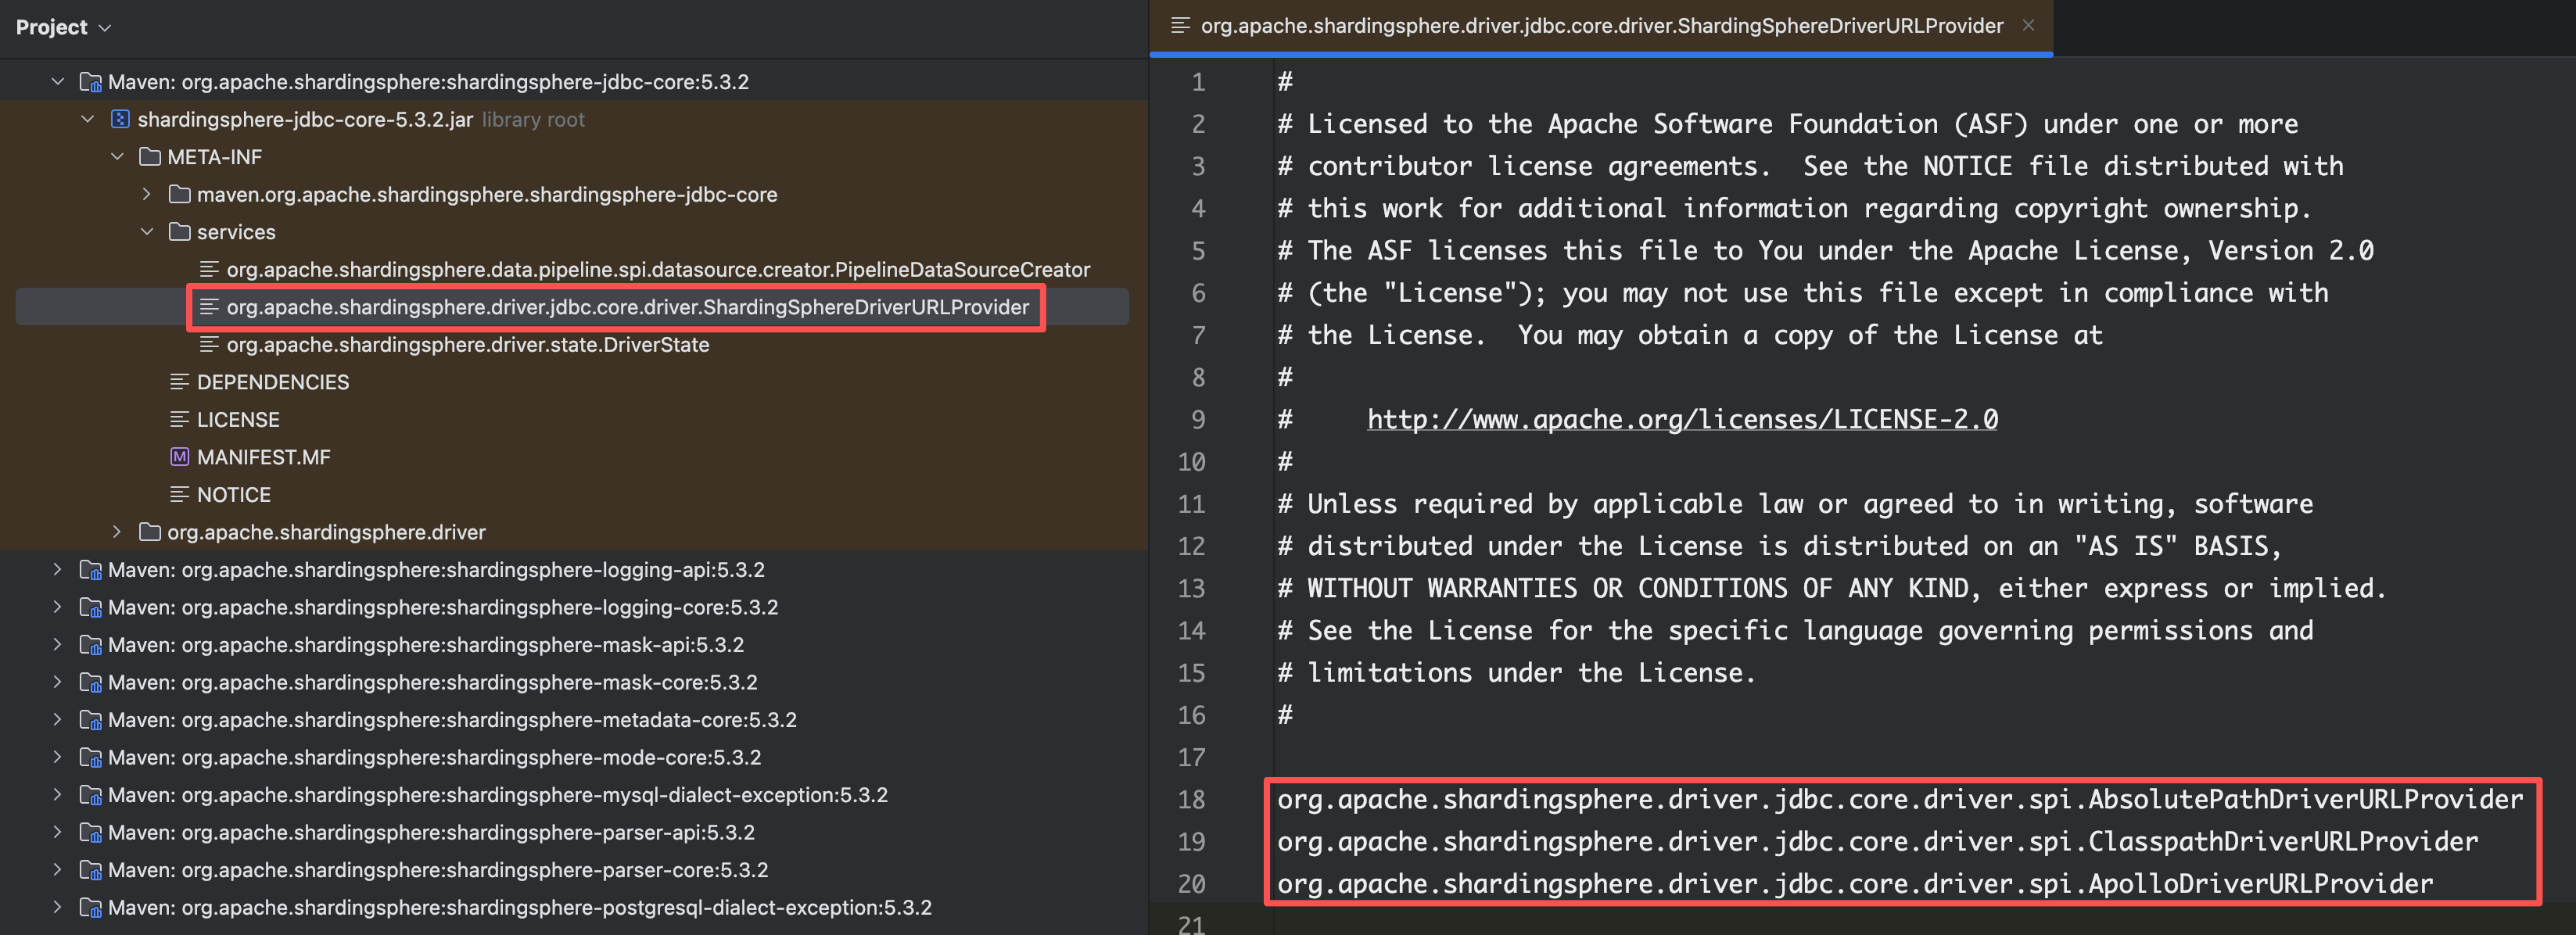
Task: Select the PipelineDataSourceCreator services file
Action: click(657, 270)
